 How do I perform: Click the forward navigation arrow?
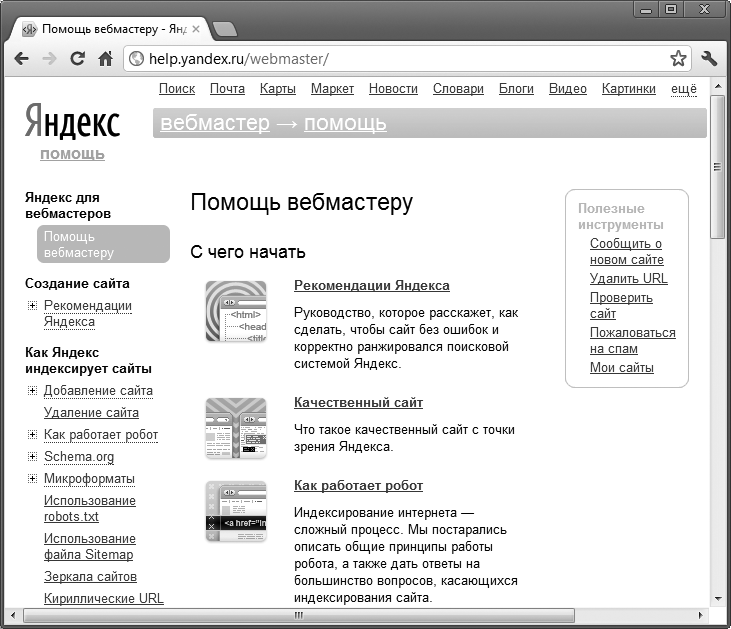point(49,59)
